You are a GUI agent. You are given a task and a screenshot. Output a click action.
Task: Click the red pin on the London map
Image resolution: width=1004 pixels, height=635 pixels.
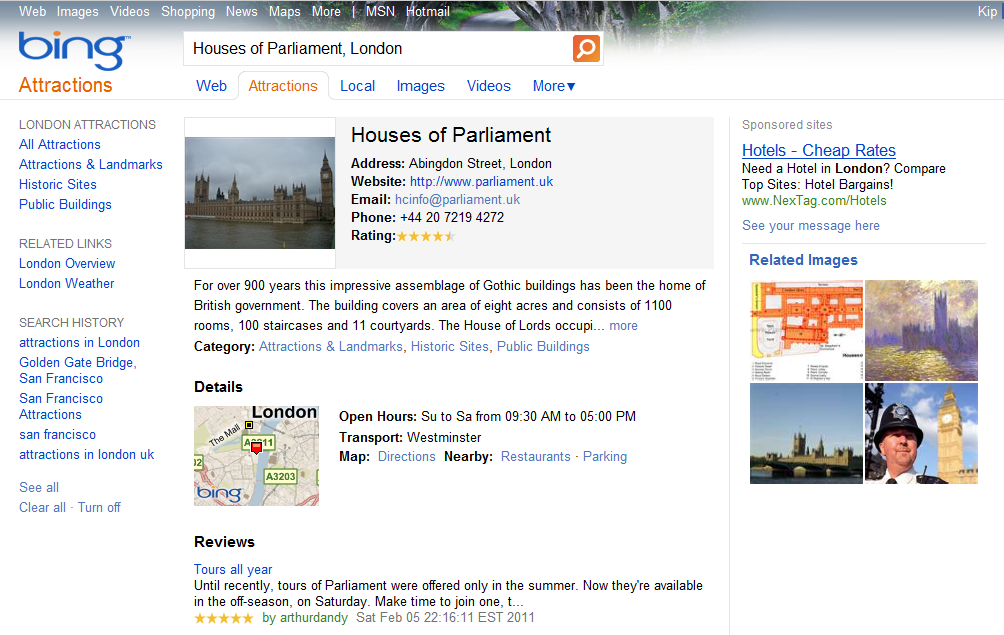(256, 447)
